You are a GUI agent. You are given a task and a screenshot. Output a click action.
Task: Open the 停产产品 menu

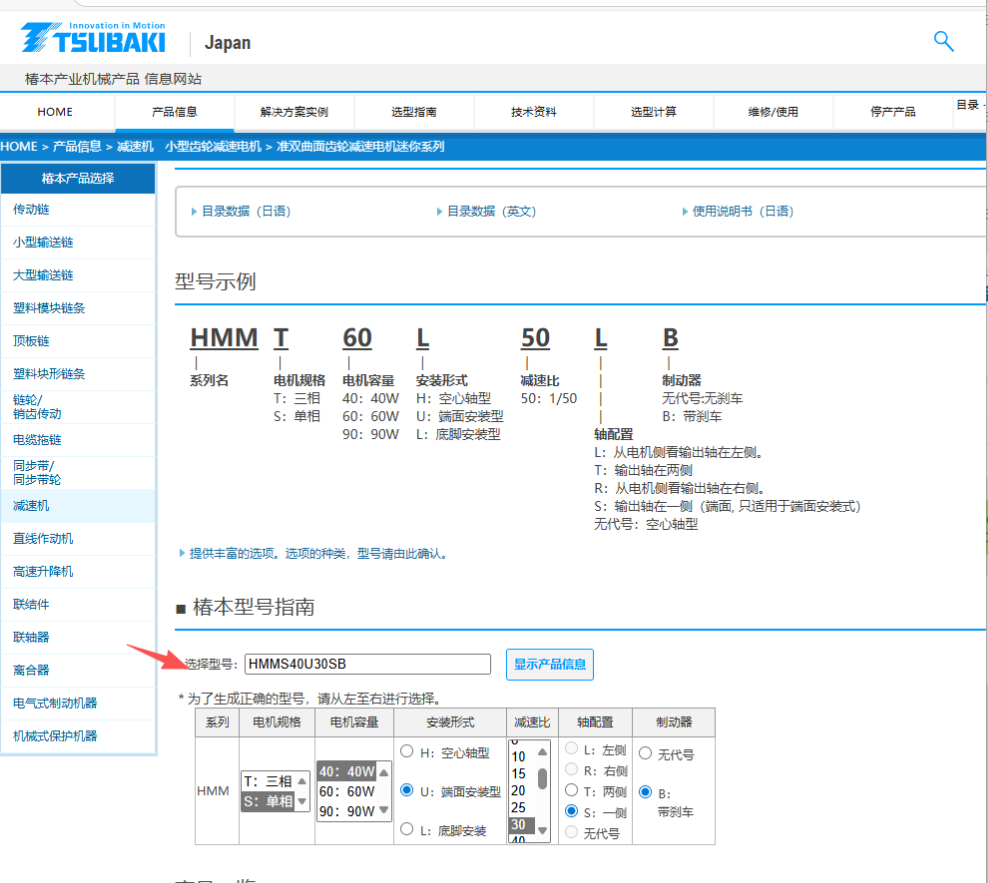(890, 112)
